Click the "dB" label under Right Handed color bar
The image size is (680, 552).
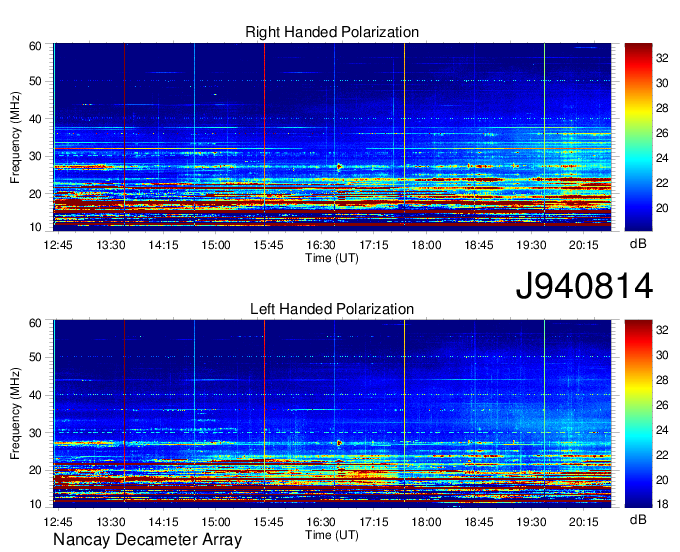638,244
